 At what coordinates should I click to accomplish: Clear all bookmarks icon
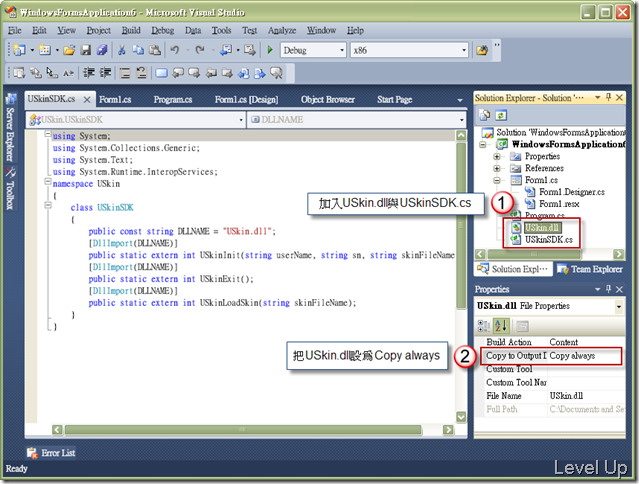tap(277, 73)
